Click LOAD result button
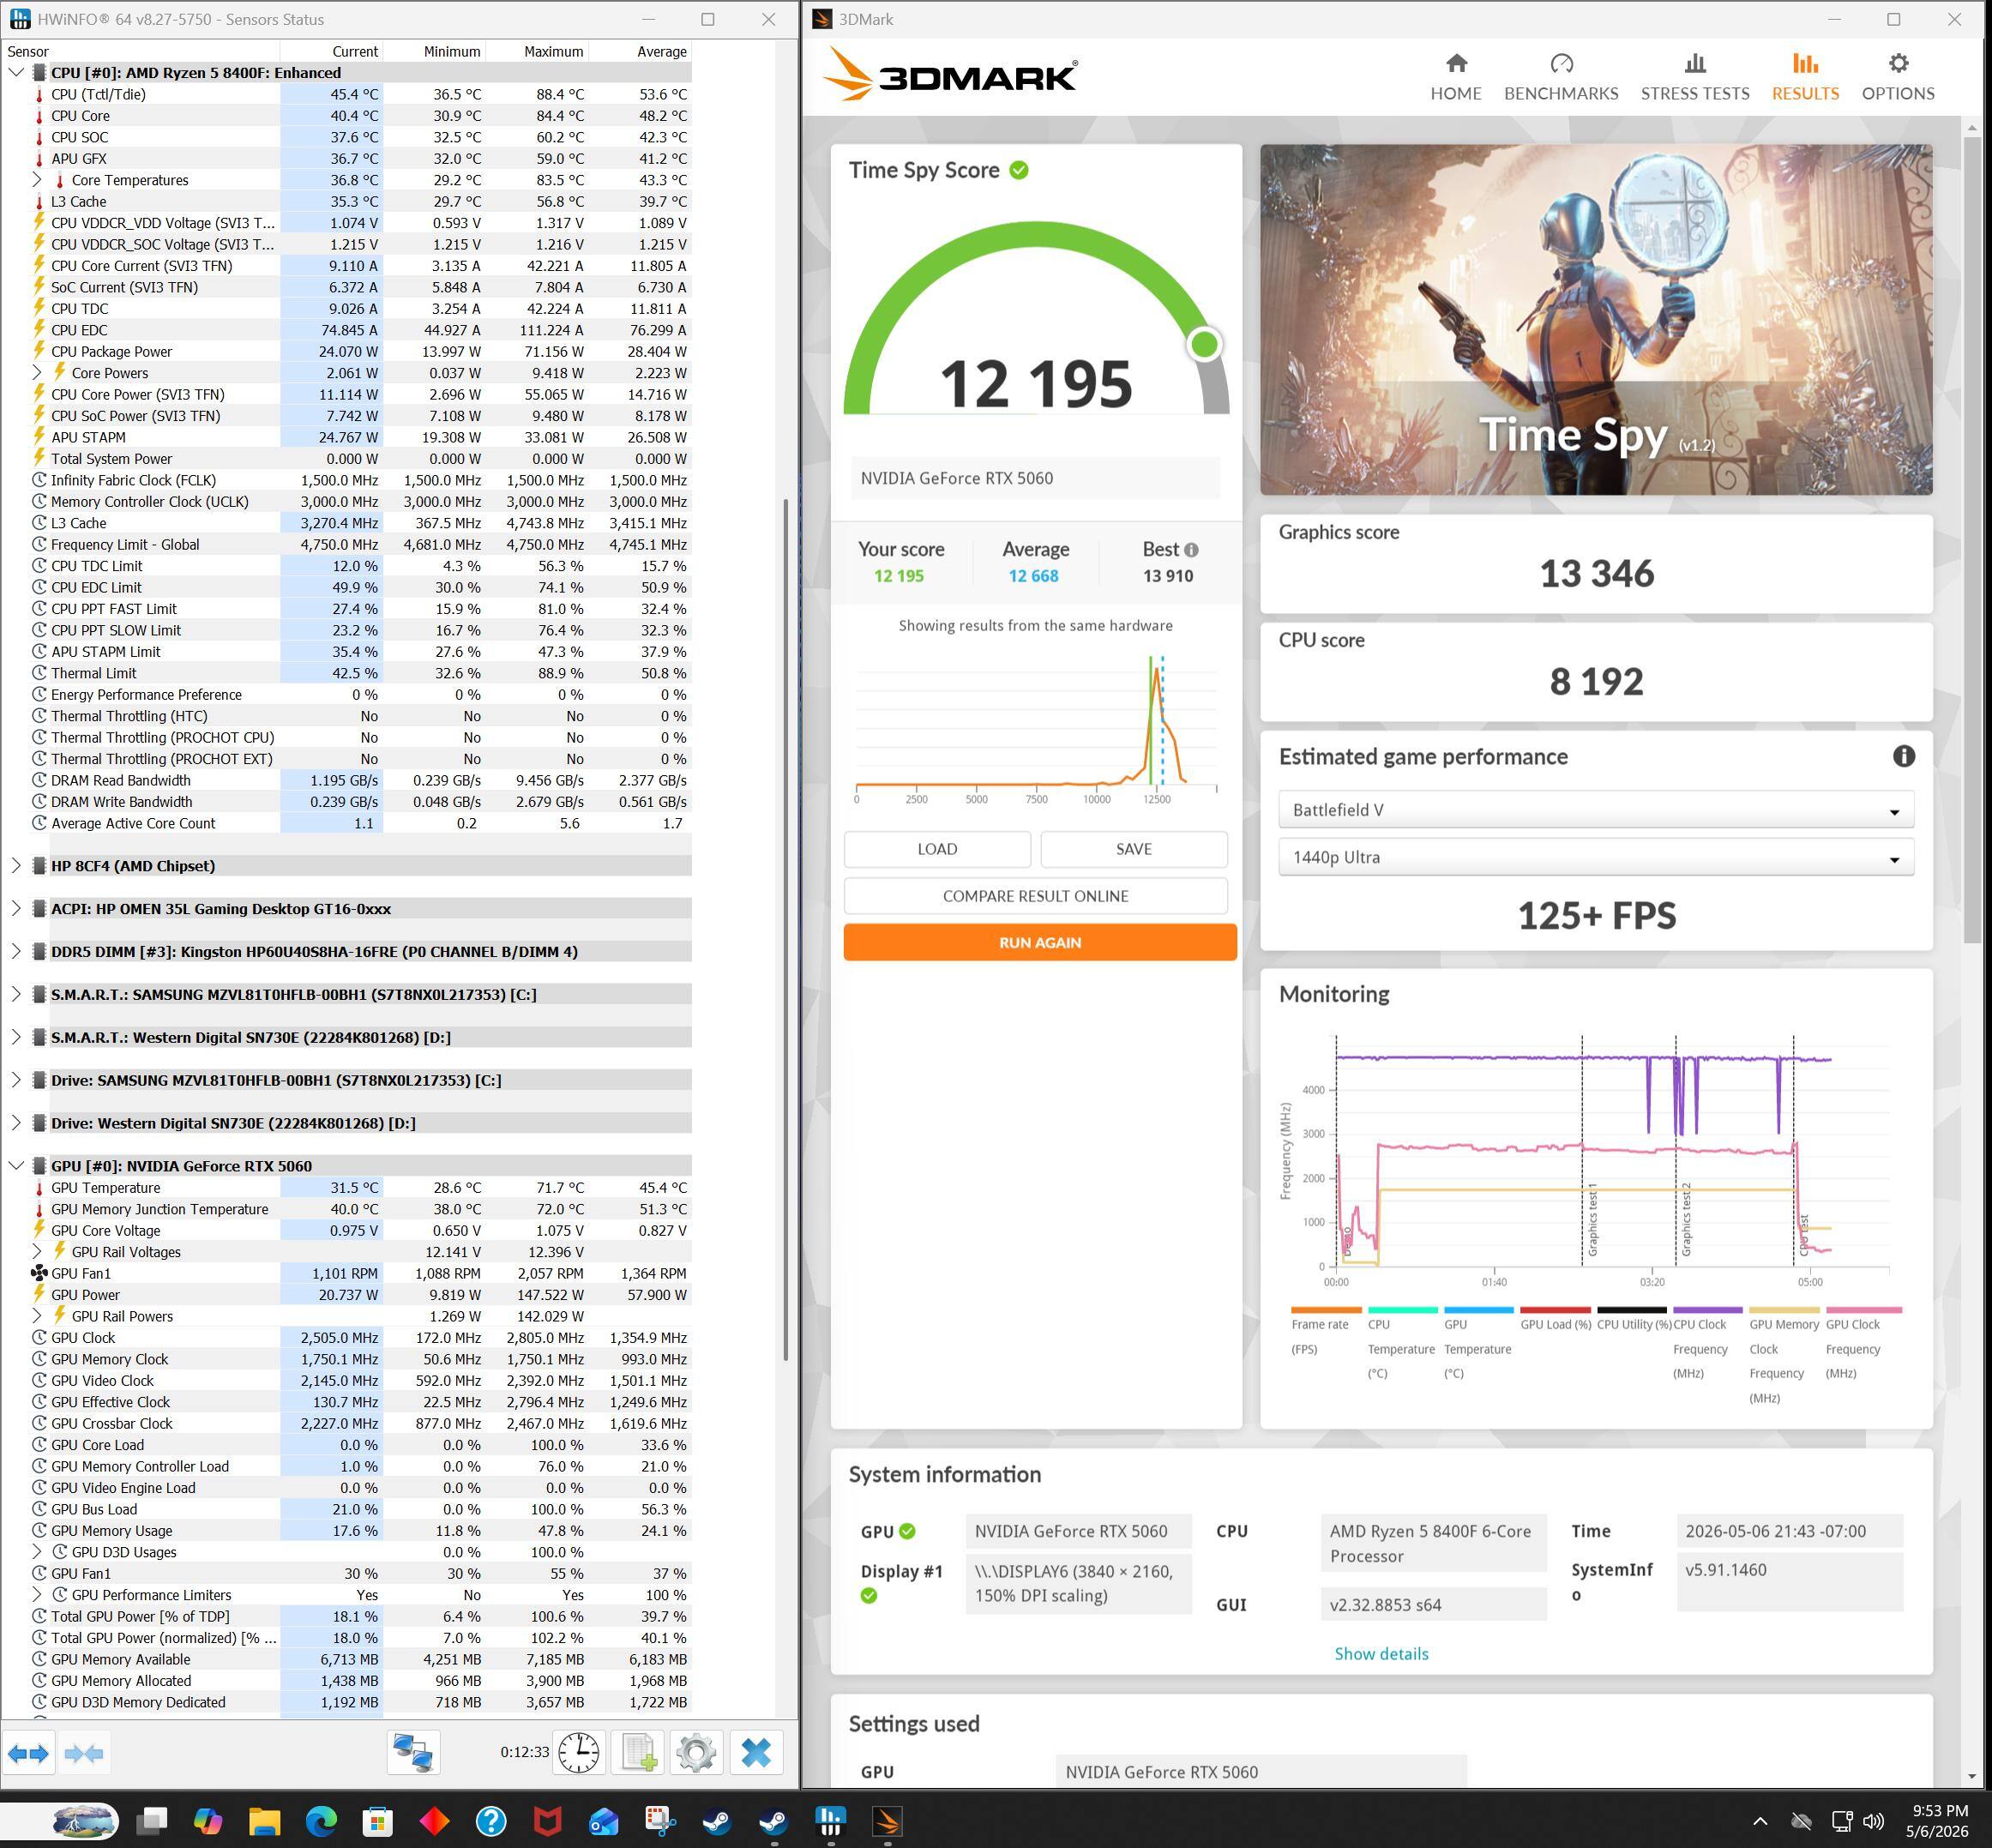The width and height of the screenshot is (1992, 1848). tap(937, 849)
